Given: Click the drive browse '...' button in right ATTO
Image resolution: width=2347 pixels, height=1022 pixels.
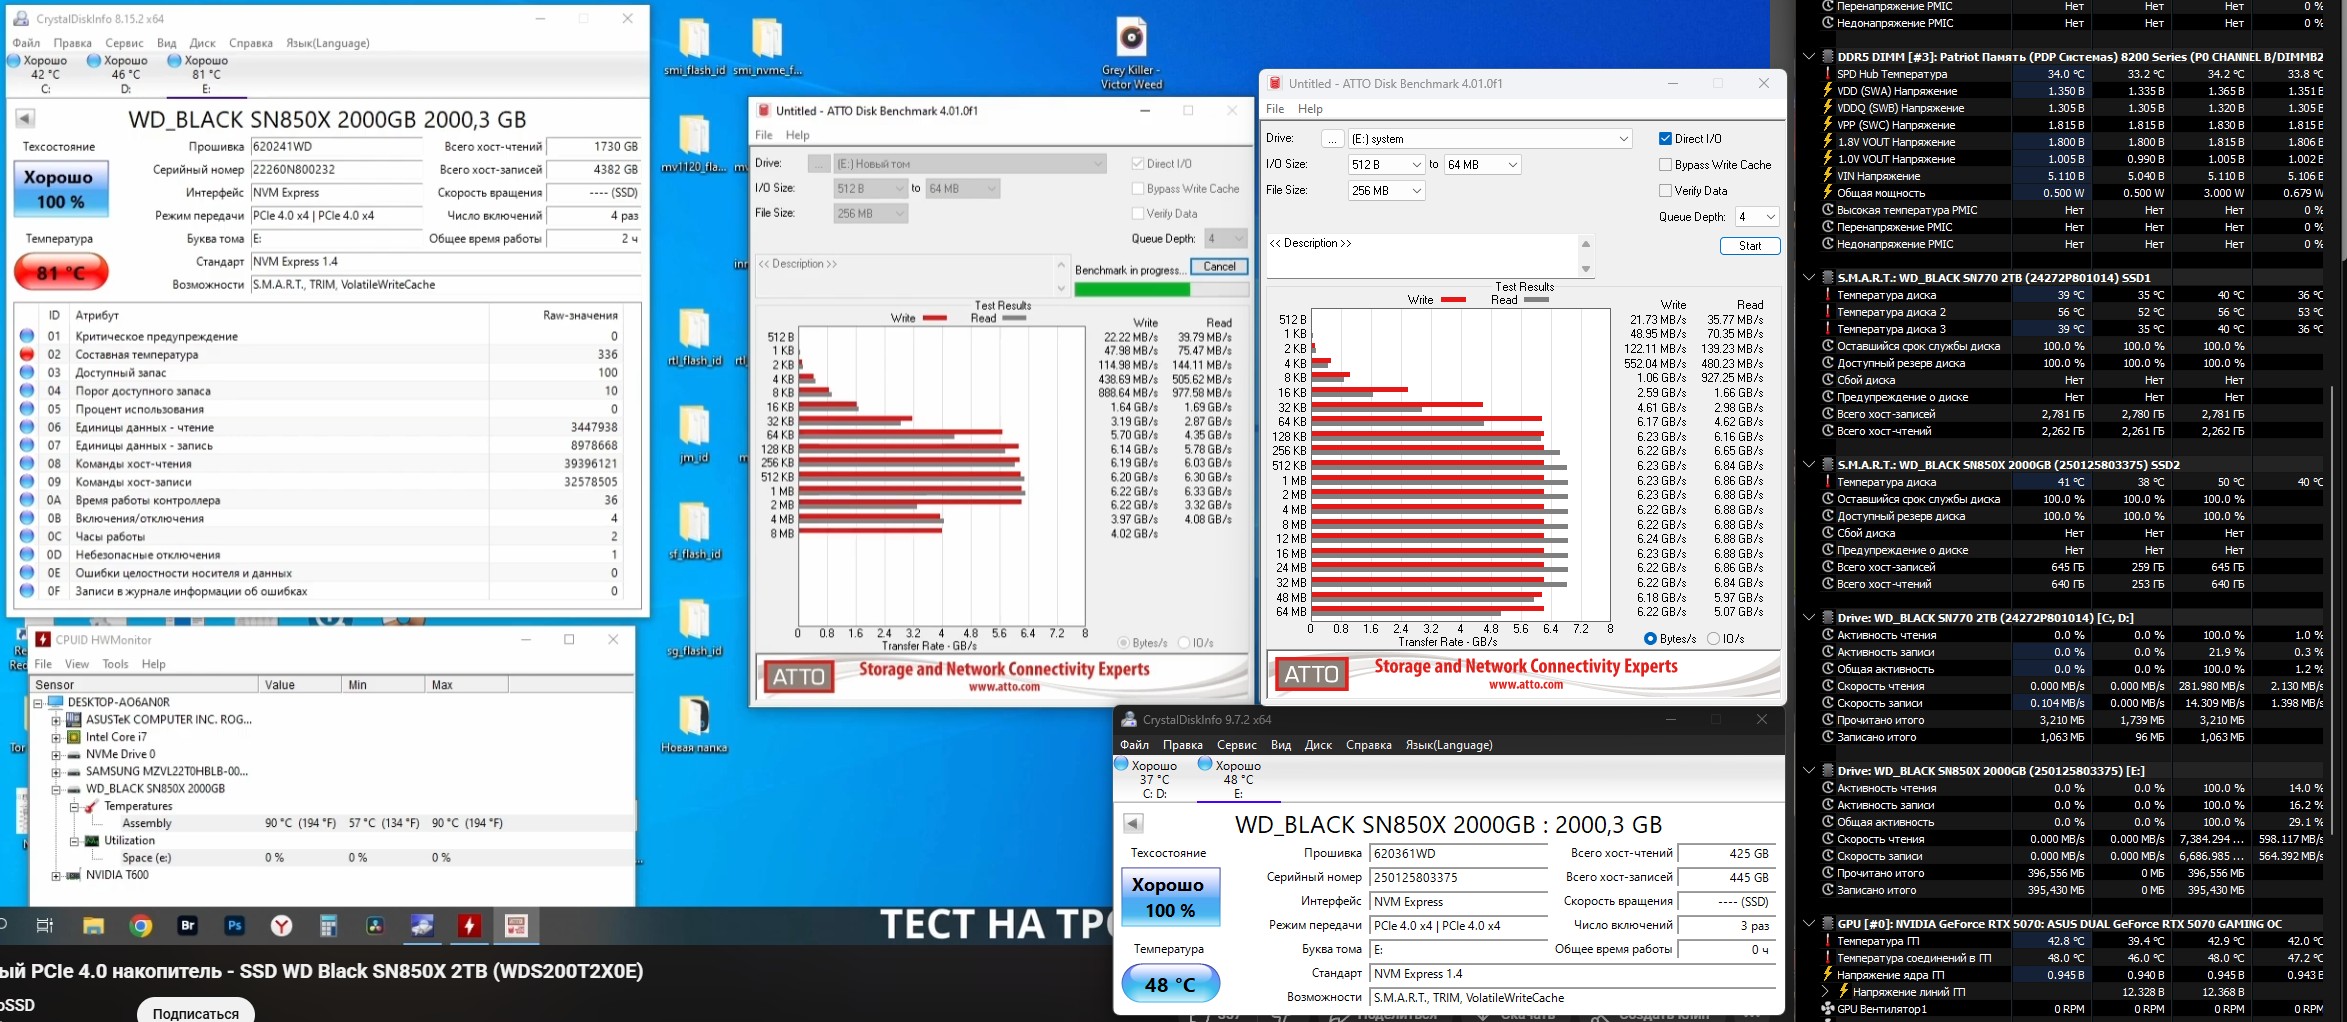Looking at the screenshot, I should tap(1332, 139).
